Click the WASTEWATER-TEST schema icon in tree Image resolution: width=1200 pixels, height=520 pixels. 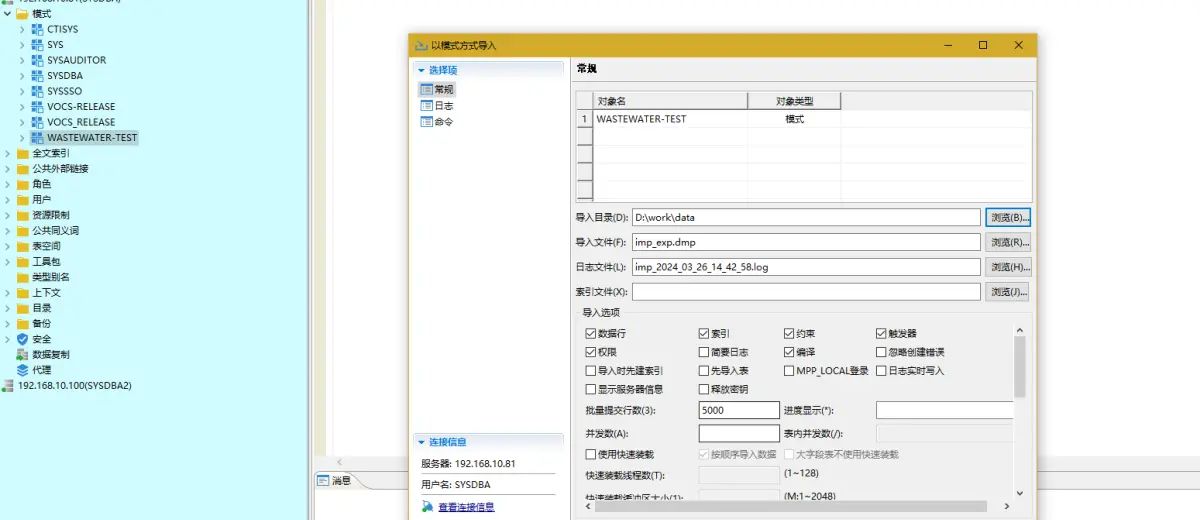point(38,138)
